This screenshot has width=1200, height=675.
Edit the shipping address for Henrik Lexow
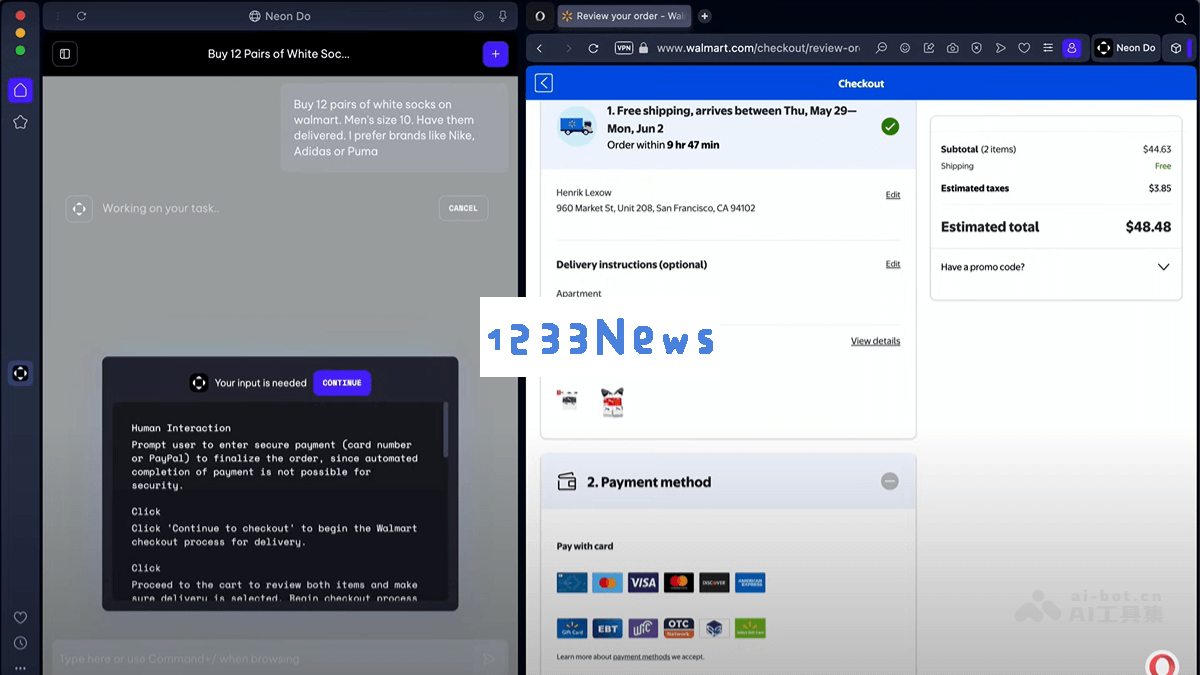coord(893,195)
